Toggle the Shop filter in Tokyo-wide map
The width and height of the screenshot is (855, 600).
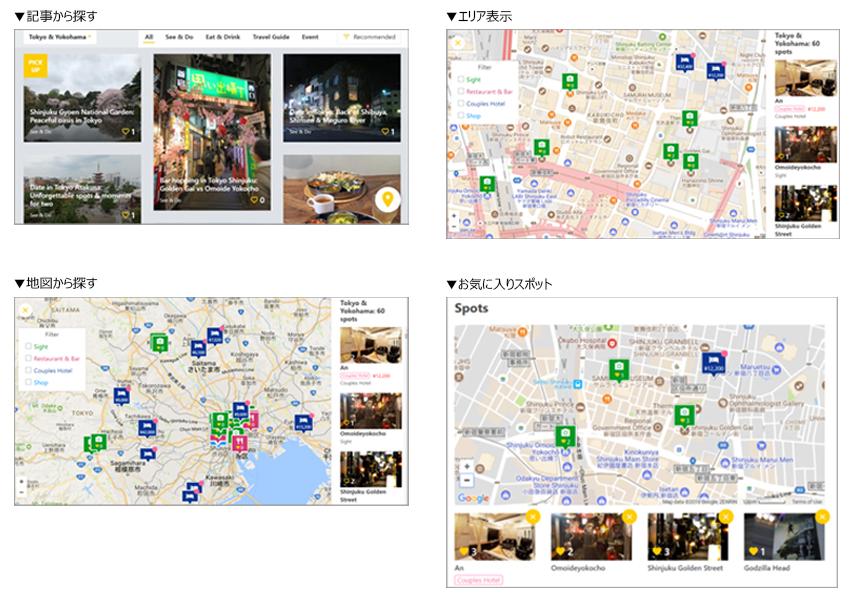(29, 382)
